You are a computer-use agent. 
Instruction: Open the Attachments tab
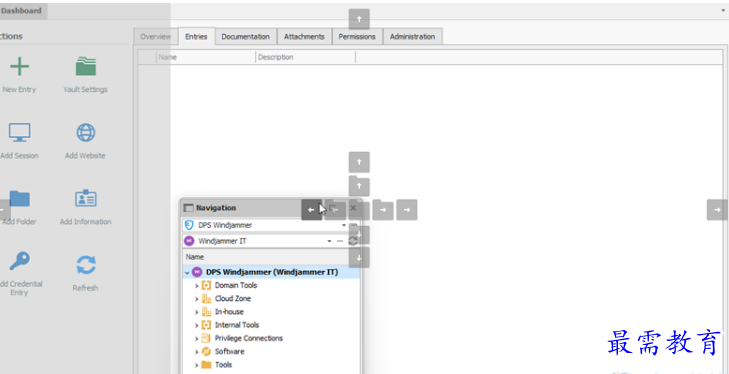(304, 37)
